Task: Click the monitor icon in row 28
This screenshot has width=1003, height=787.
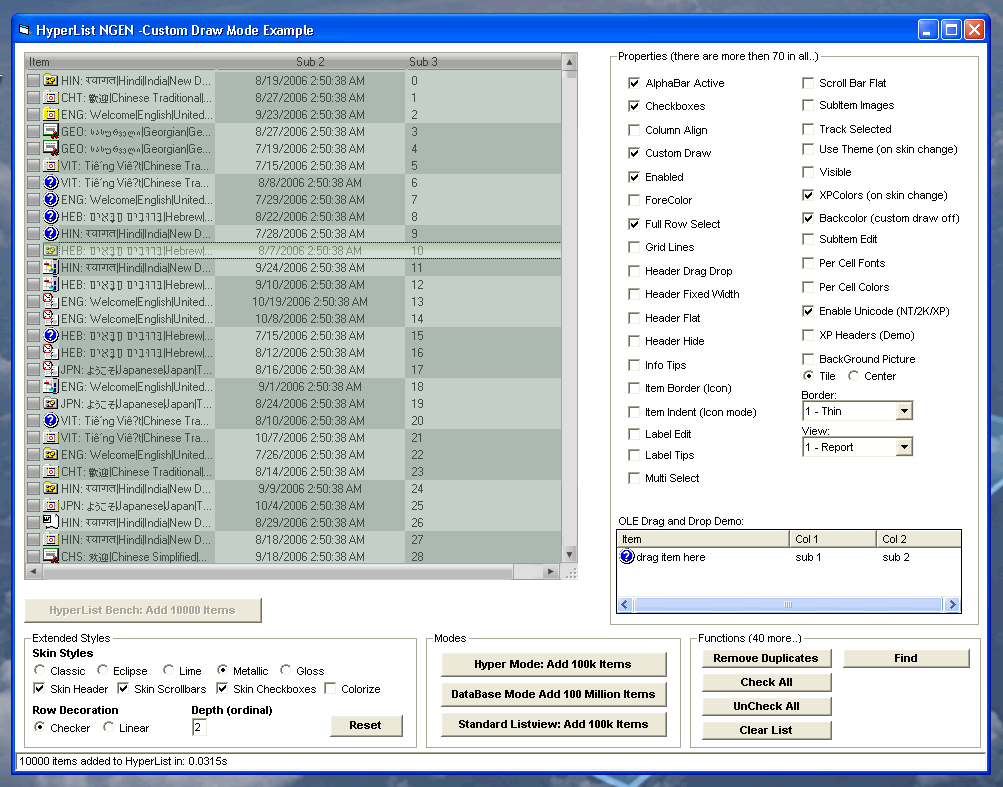Action: click(x=50, y=557)
